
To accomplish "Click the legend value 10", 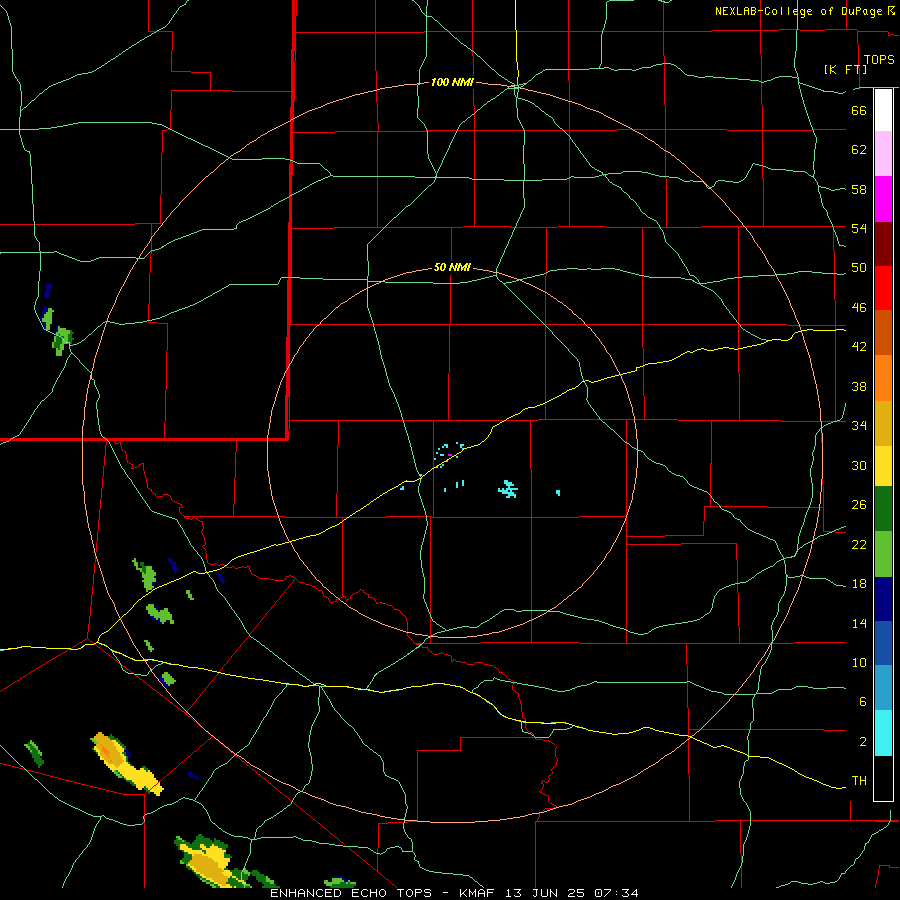I will pyautogui.click(x=859, y=662).
